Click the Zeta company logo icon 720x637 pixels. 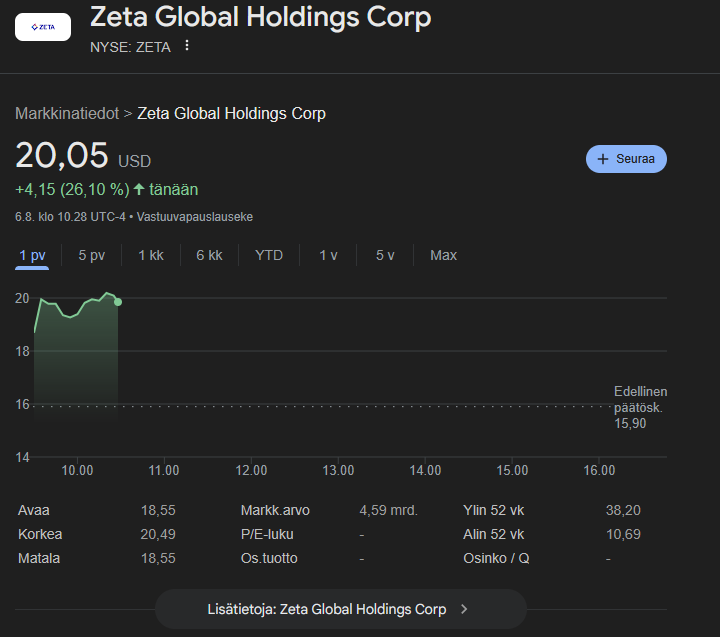point(43,27)
